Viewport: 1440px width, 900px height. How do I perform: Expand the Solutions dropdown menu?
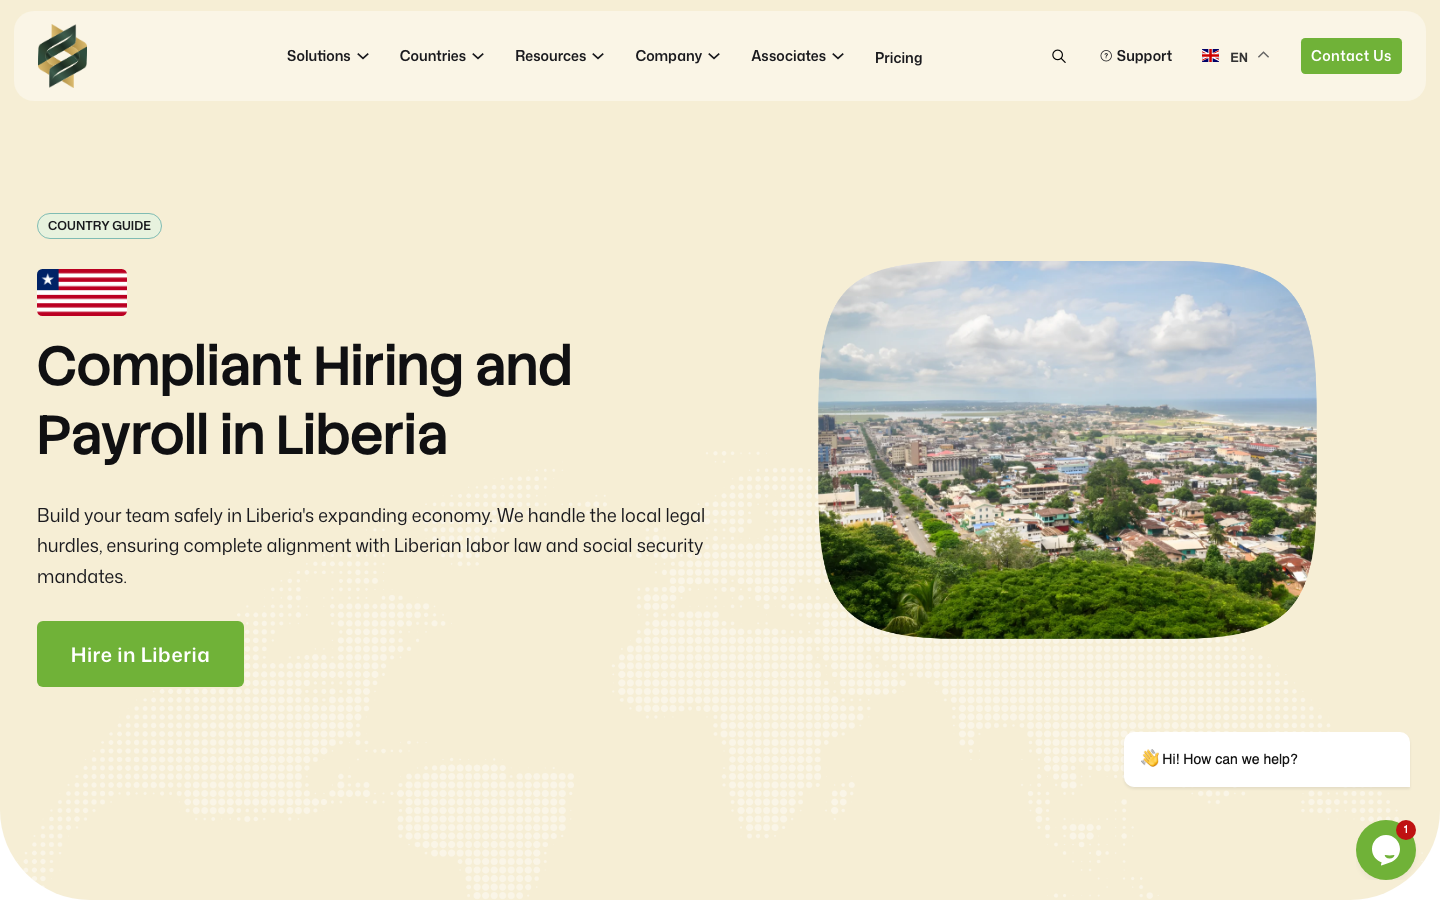328,56
